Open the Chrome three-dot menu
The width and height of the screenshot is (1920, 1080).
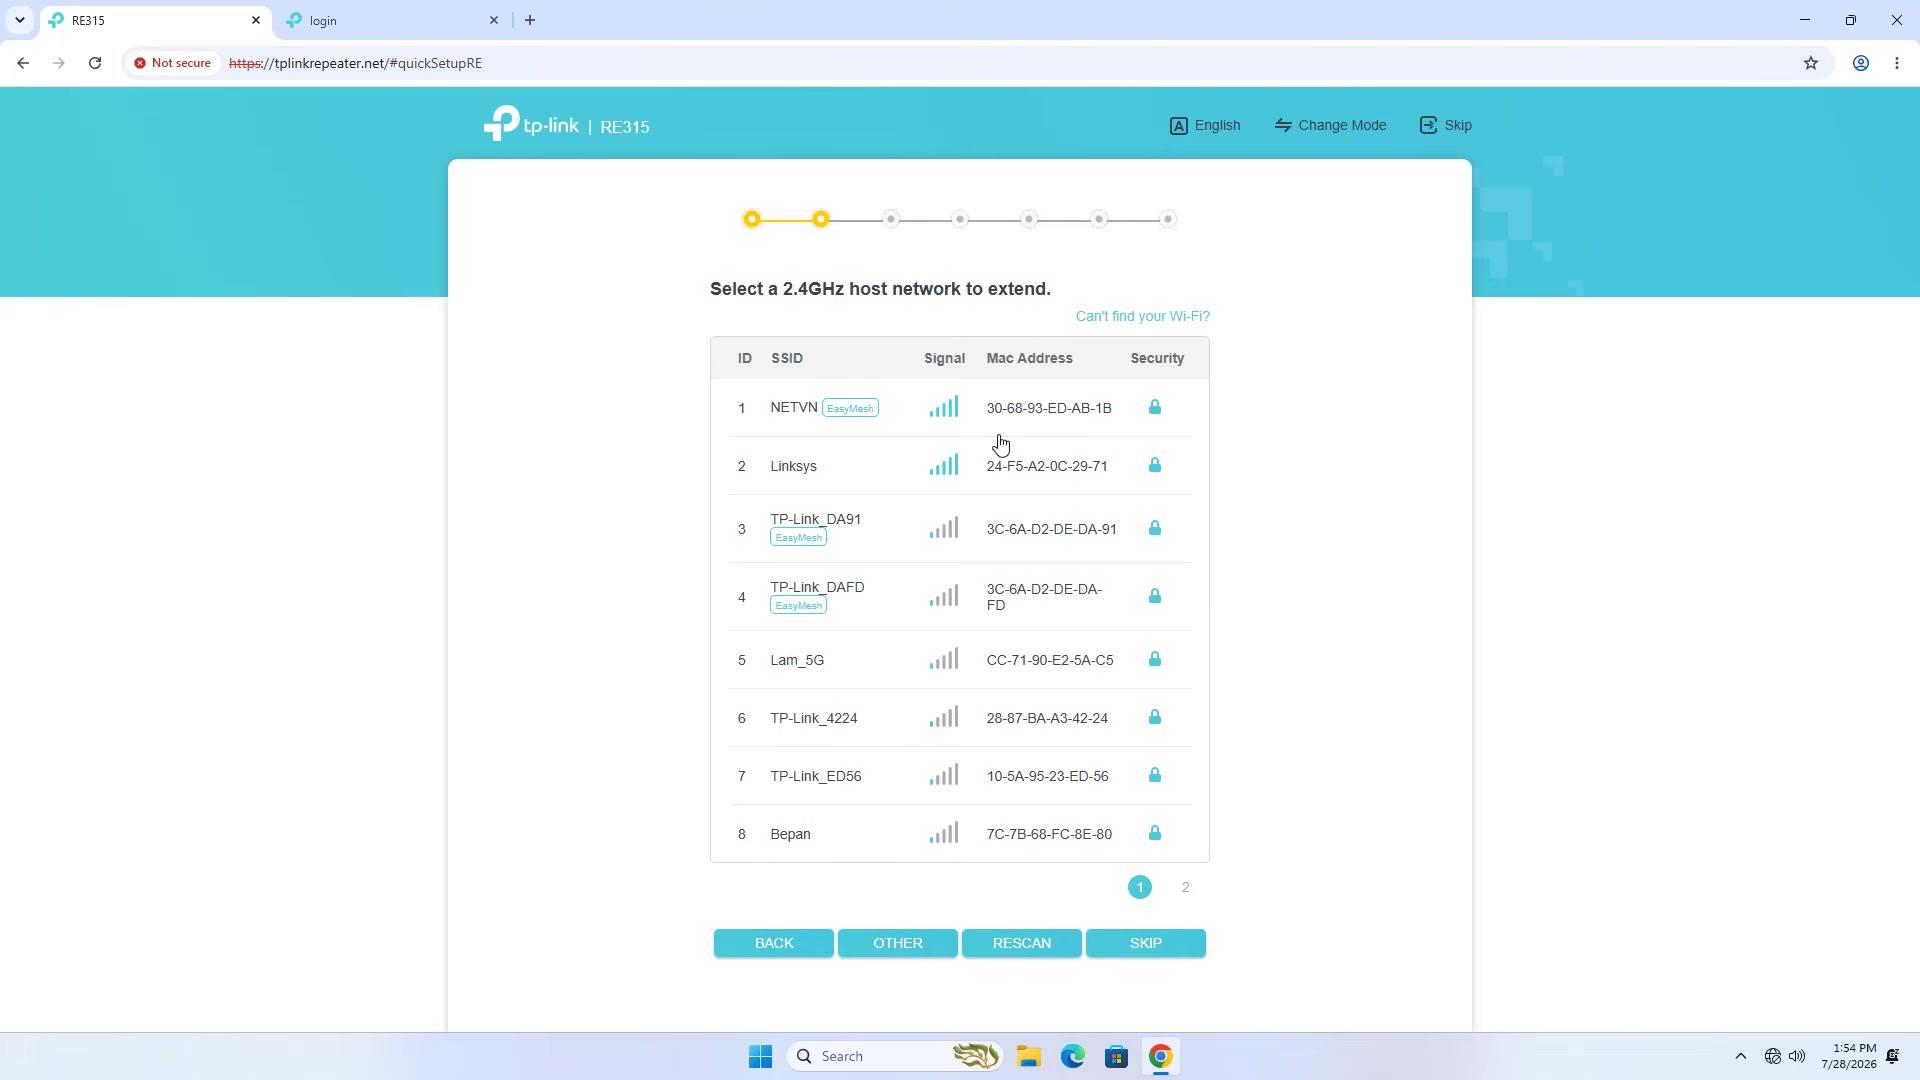point(1897,63)
